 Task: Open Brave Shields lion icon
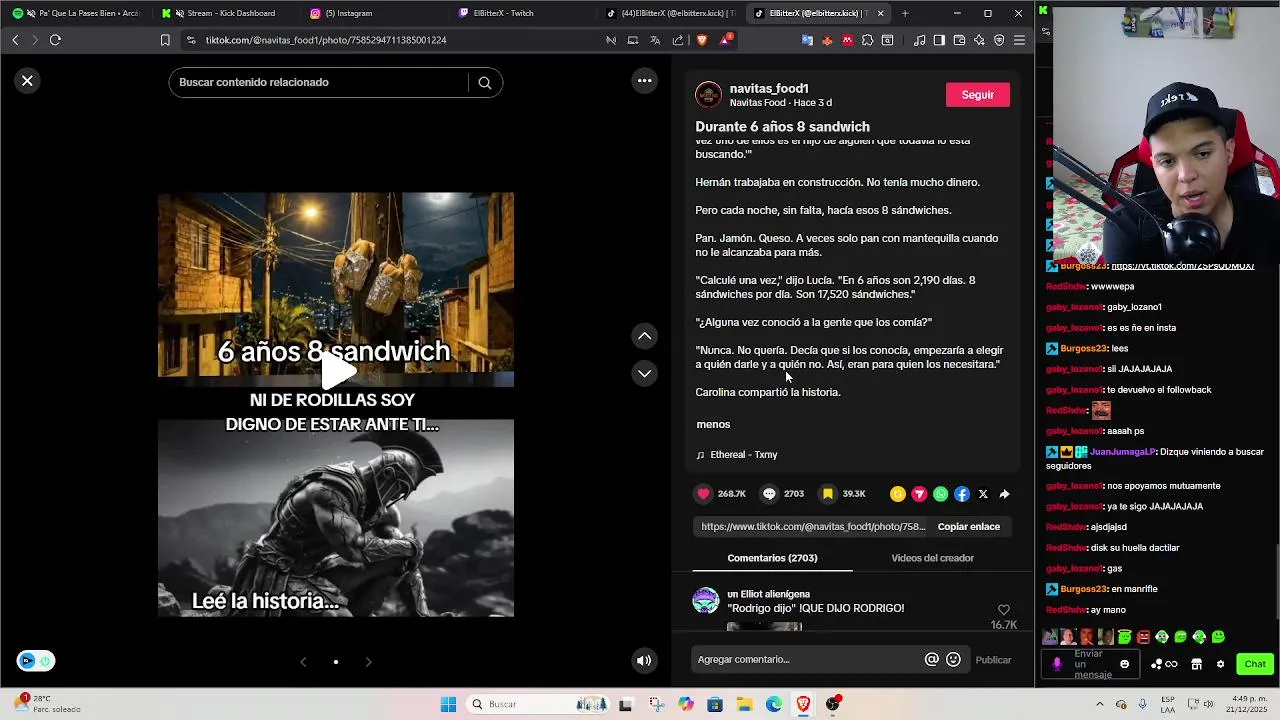coord(702,40)
